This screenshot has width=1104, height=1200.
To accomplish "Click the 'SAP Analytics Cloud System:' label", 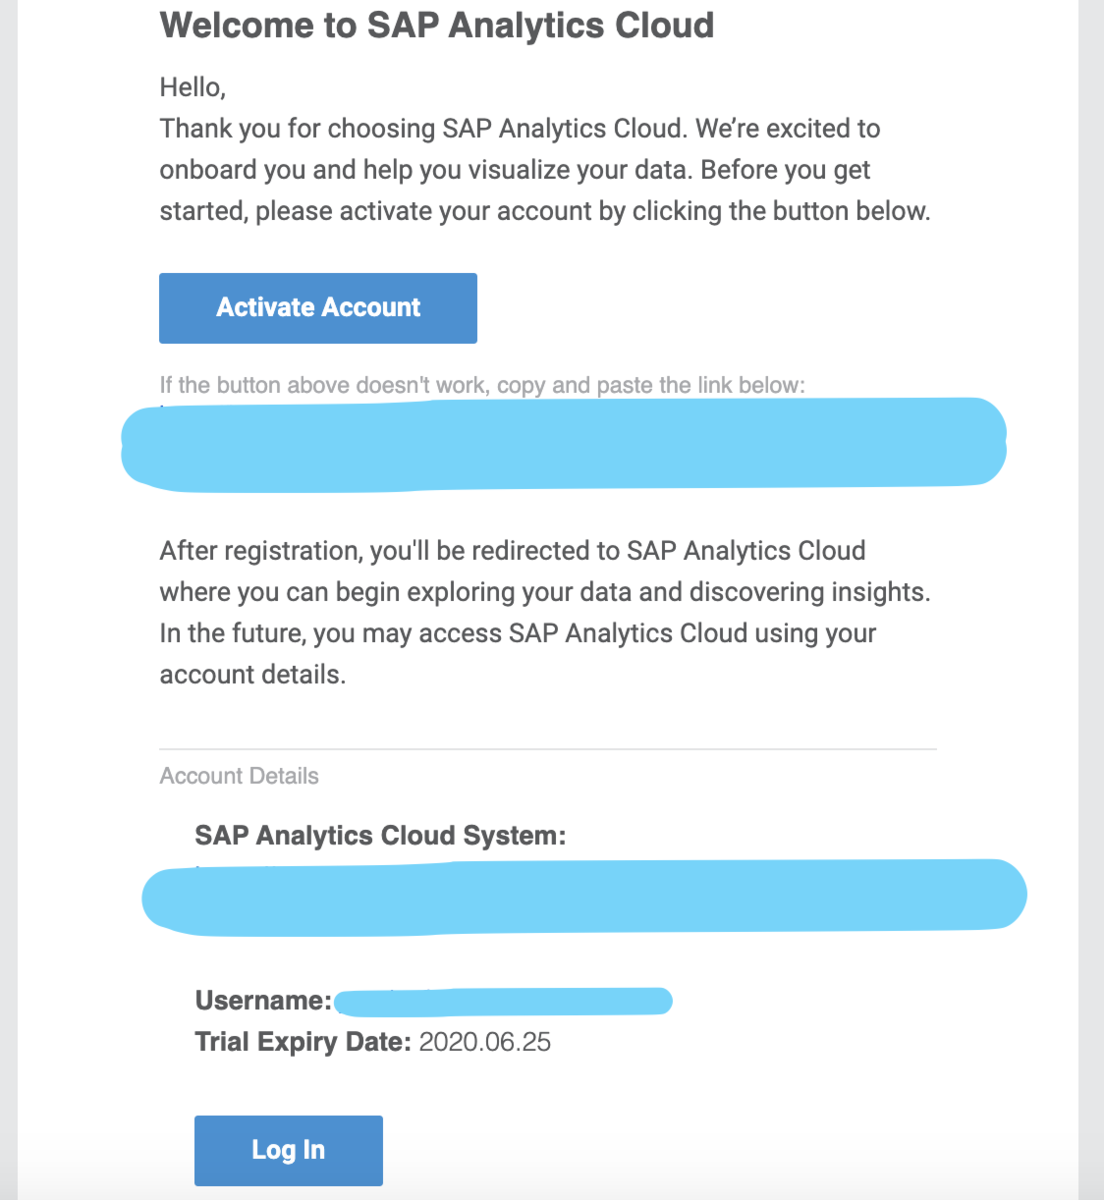I will point(380,836).
